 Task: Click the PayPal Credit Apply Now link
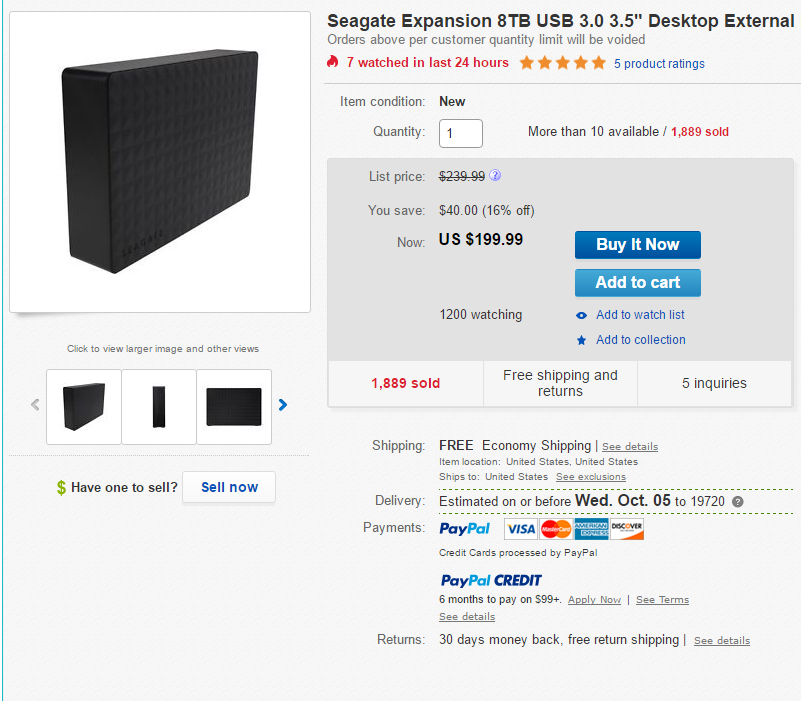(x=594, y=600)
